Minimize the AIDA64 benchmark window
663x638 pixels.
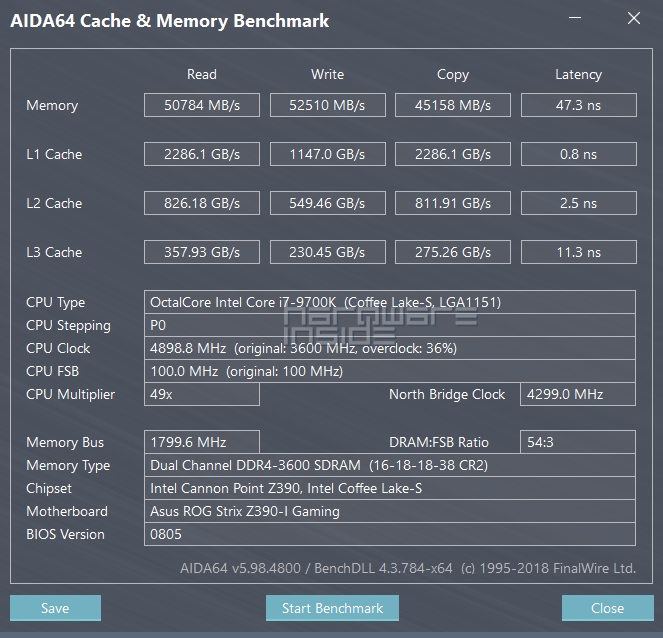coord(576,19)
